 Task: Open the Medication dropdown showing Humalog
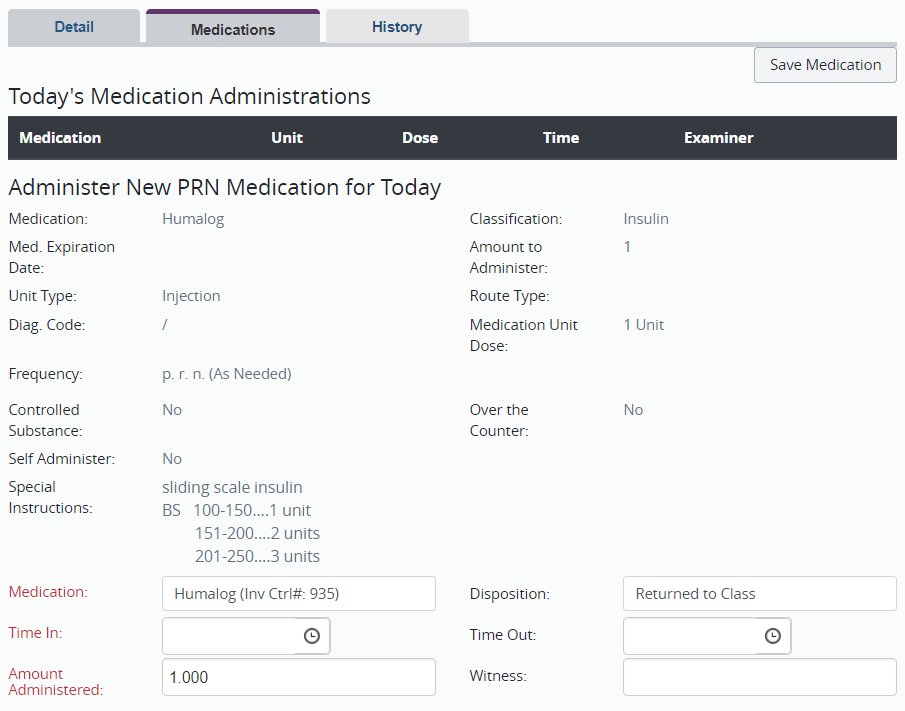point(299,593)
